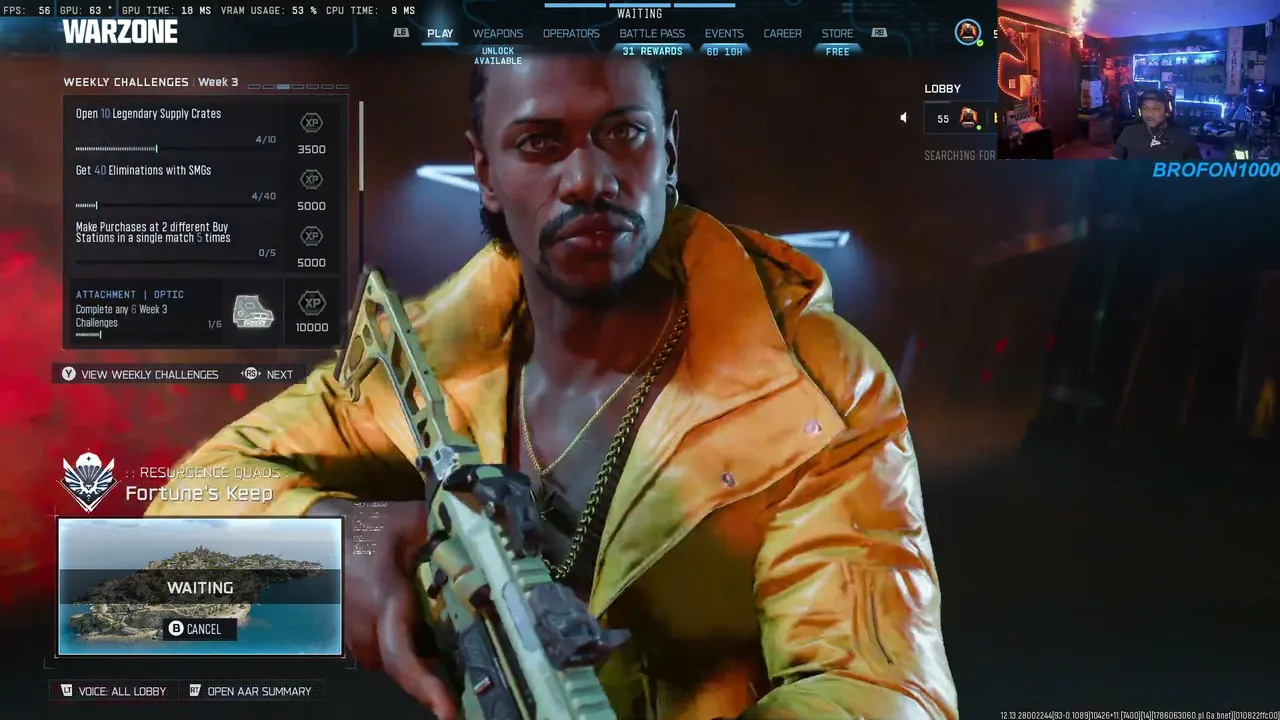Click the 4/40 eliminations progress count
1280x720 pixels.
[264, 197]
